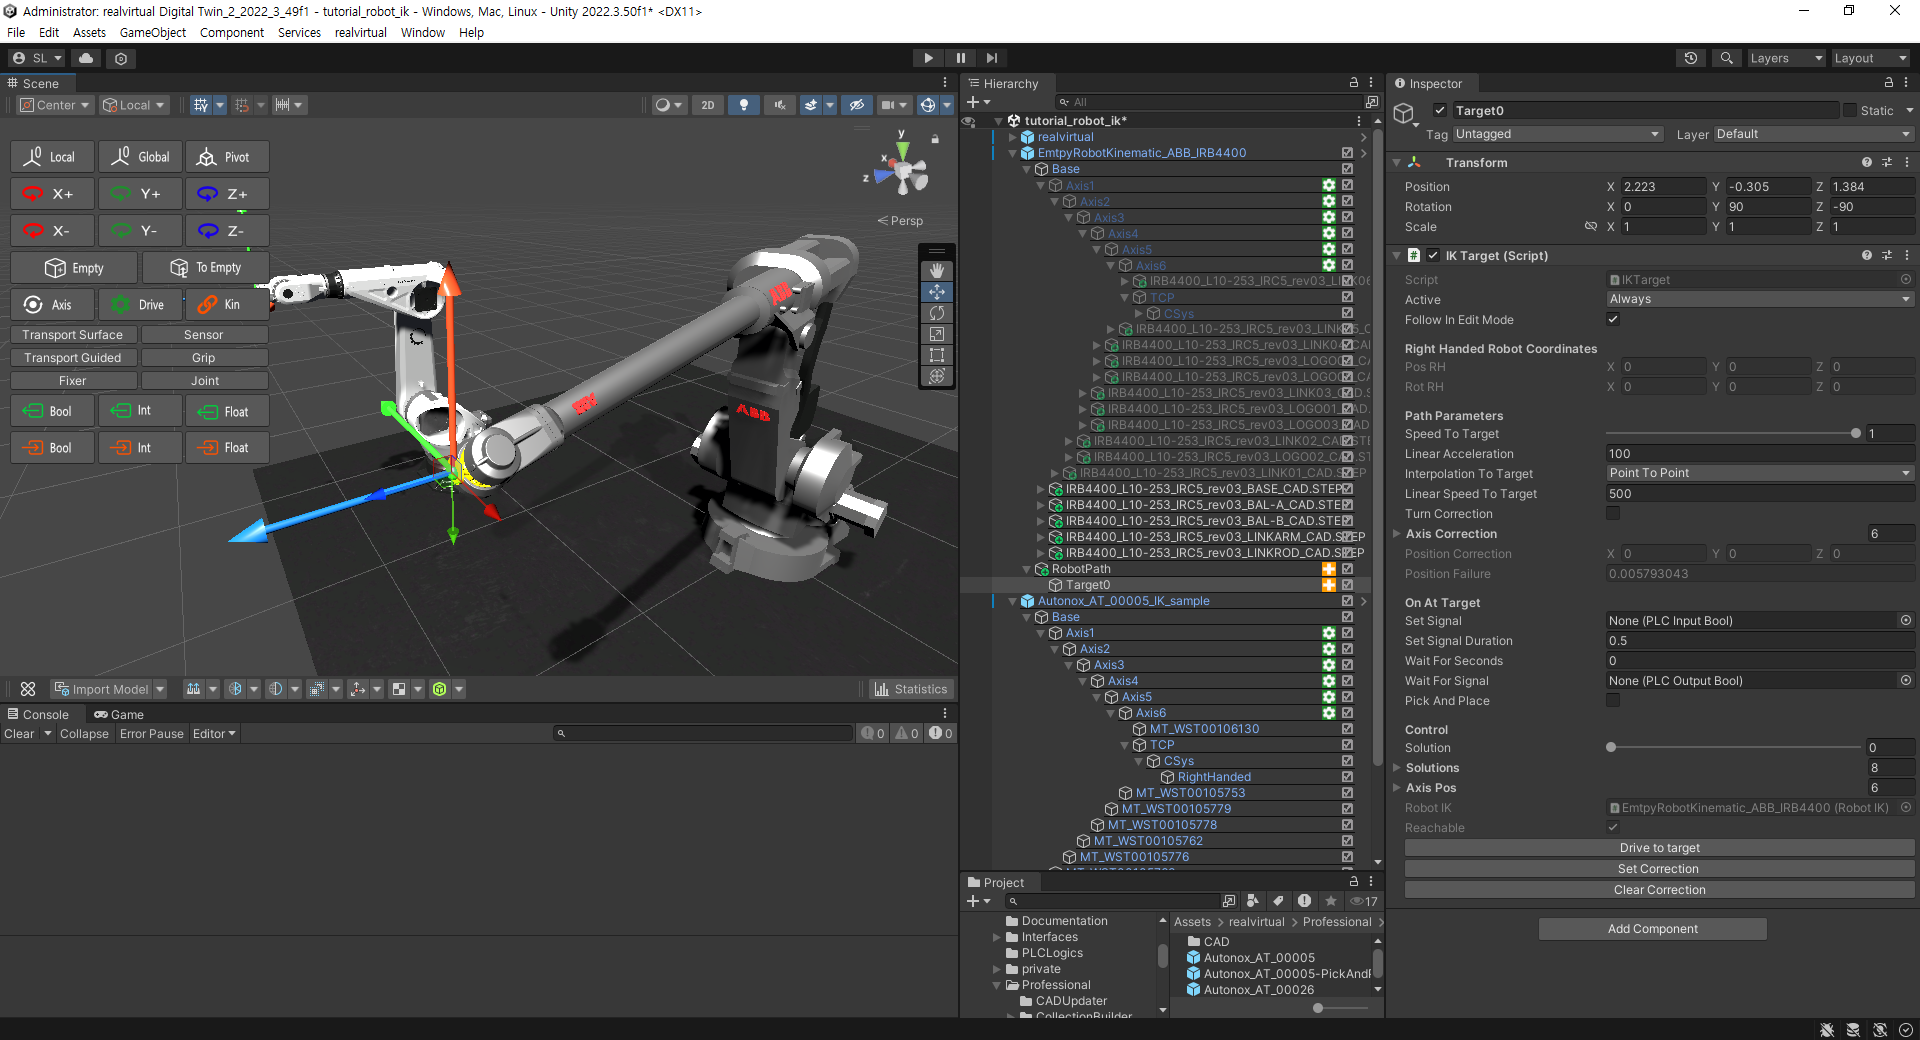This screenshot has height=1040, width=1920.
Task: Click the Sensor button
Action: [x=204, y=335]
